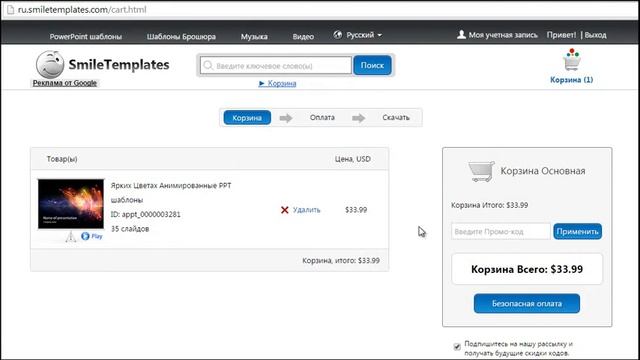Open the Шаблоны Брошюра menu
The image size is (640, 360).
pyautogui.click(x=181, y=36)
